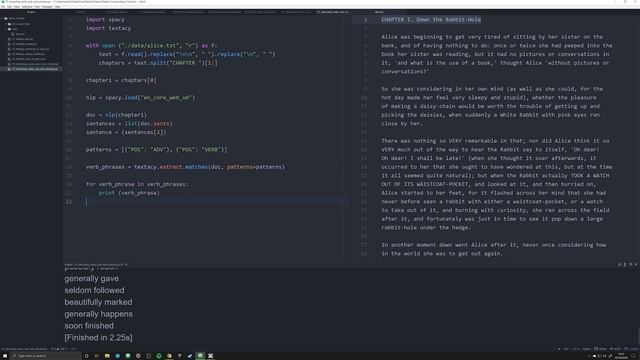Open the Edit menu

point(9,7)
